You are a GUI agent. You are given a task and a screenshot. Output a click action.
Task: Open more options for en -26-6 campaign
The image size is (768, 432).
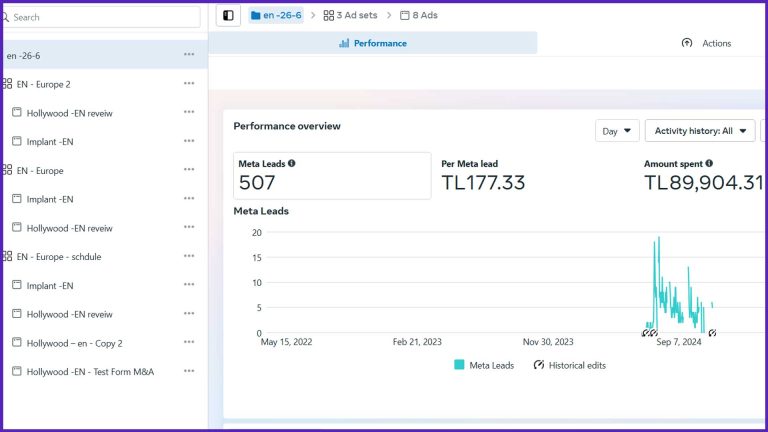(x=188, y=55)
